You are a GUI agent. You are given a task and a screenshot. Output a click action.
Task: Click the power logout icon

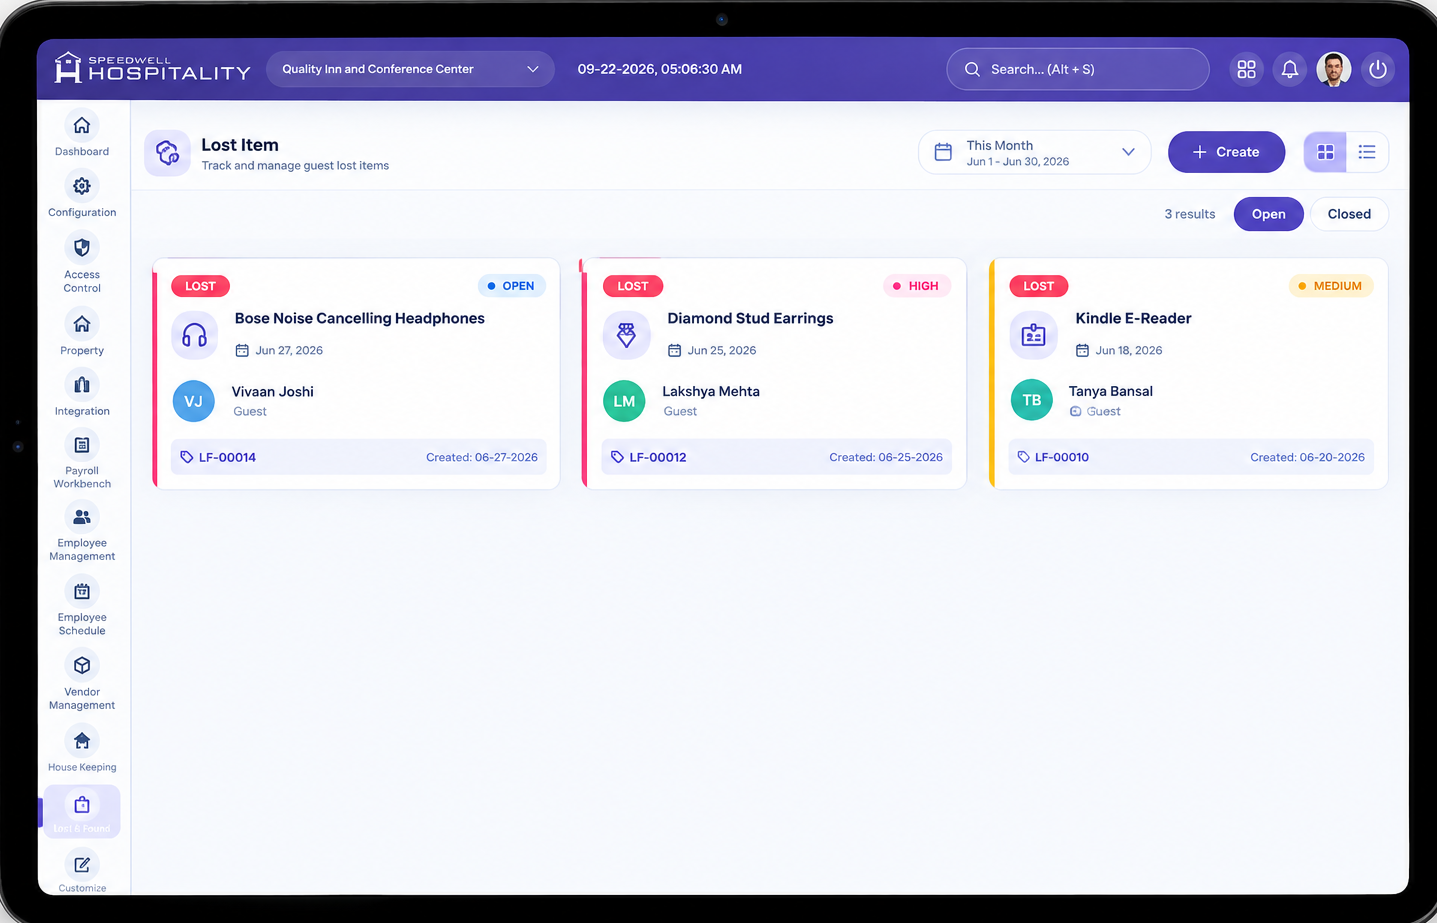pyautogui.click(x=1378, y=69)
